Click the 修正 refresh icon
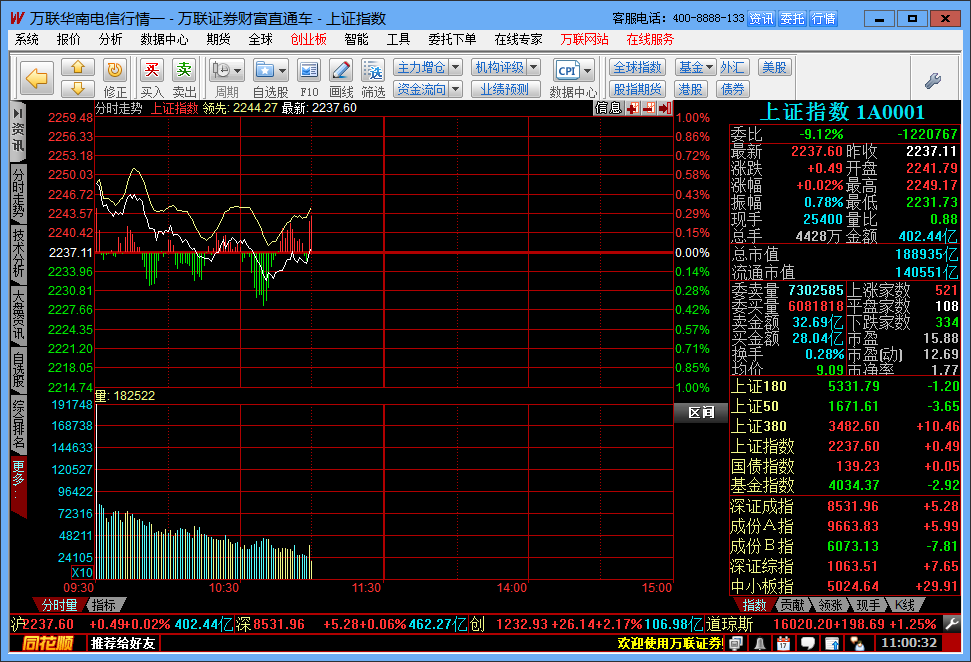Viewport: 971px width, 662px height. (x=115, y=70)
